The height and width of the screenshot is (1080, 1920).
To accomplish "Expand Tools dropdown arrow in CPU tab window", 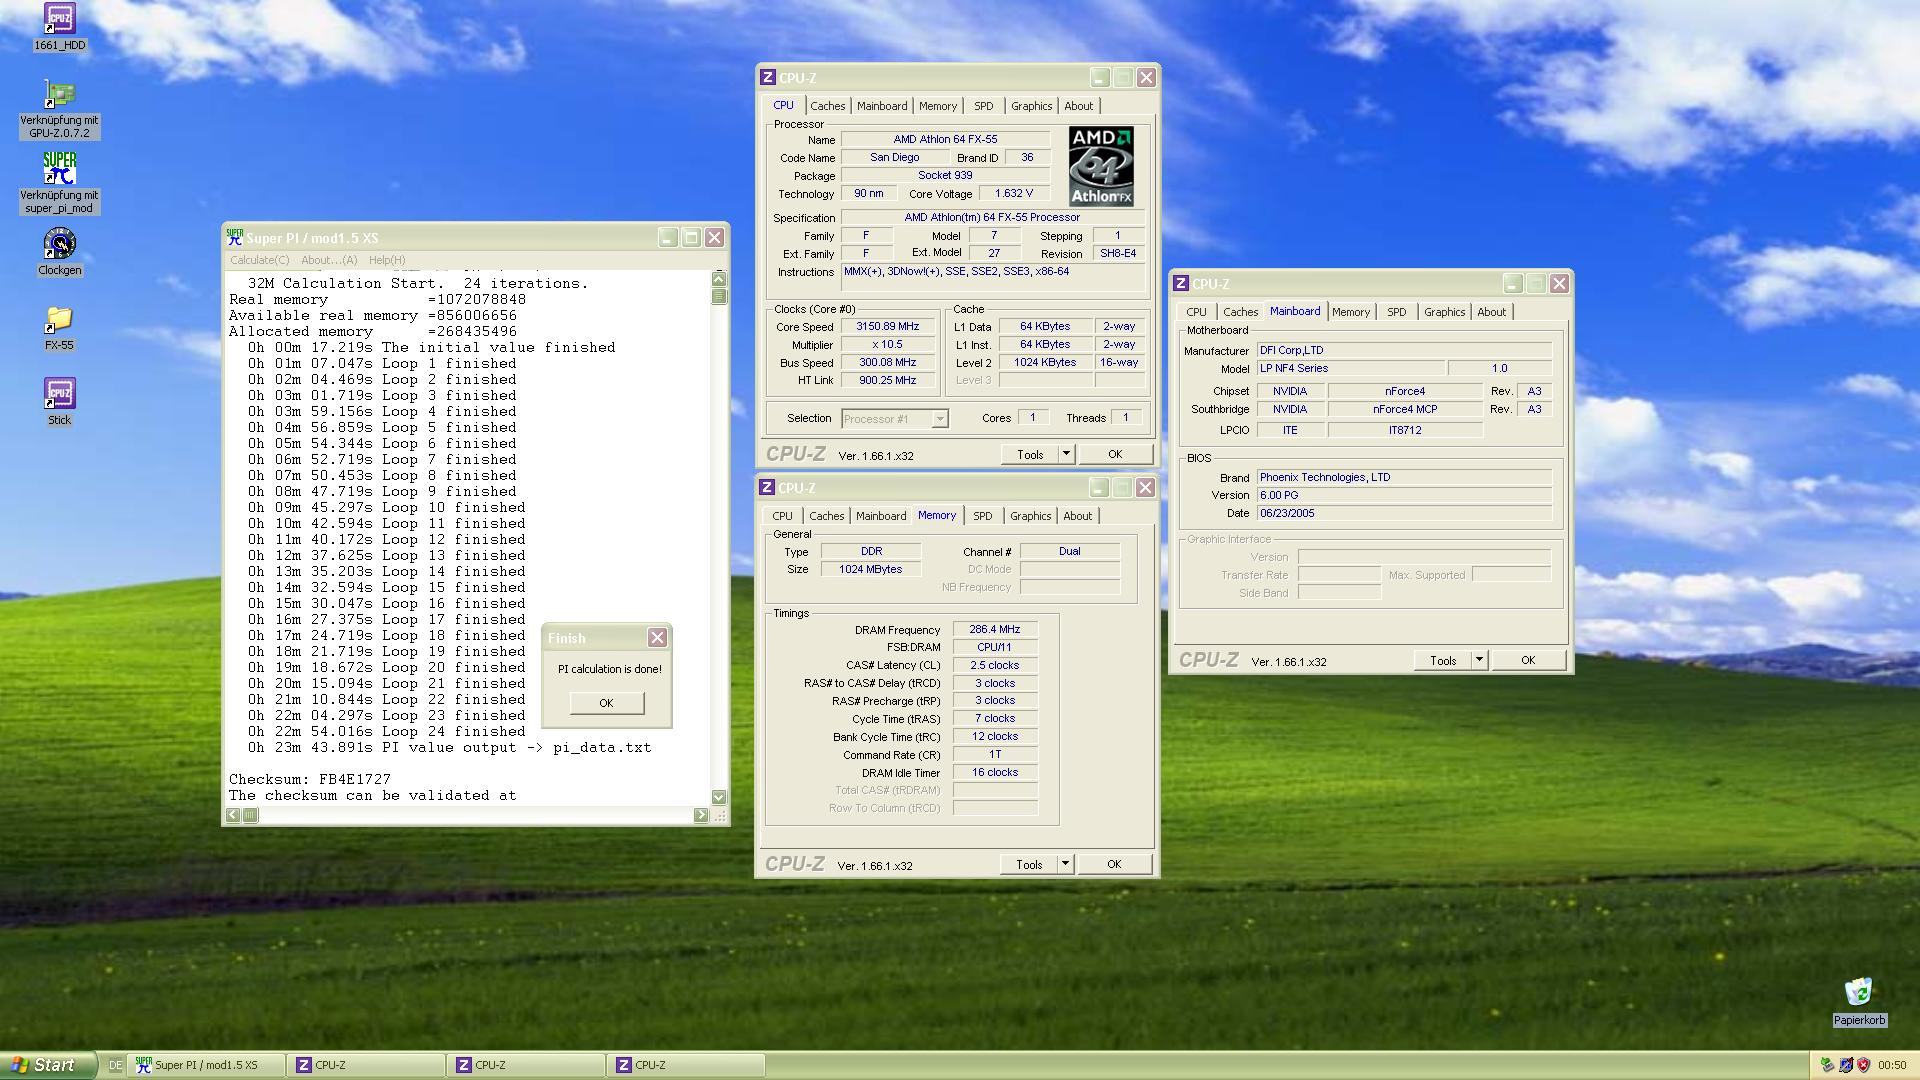I will tap(1066, 454).
